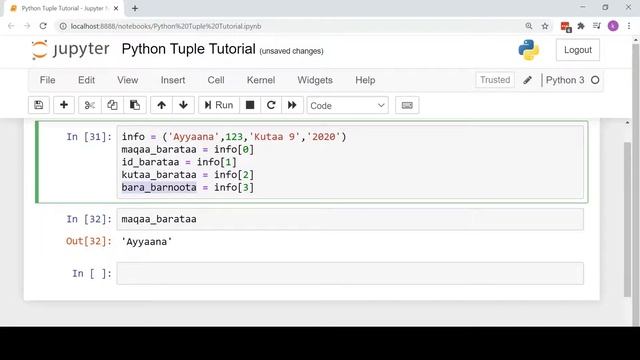Click the browser back arrow
640x360 pixels.
(x=11, y=26)
